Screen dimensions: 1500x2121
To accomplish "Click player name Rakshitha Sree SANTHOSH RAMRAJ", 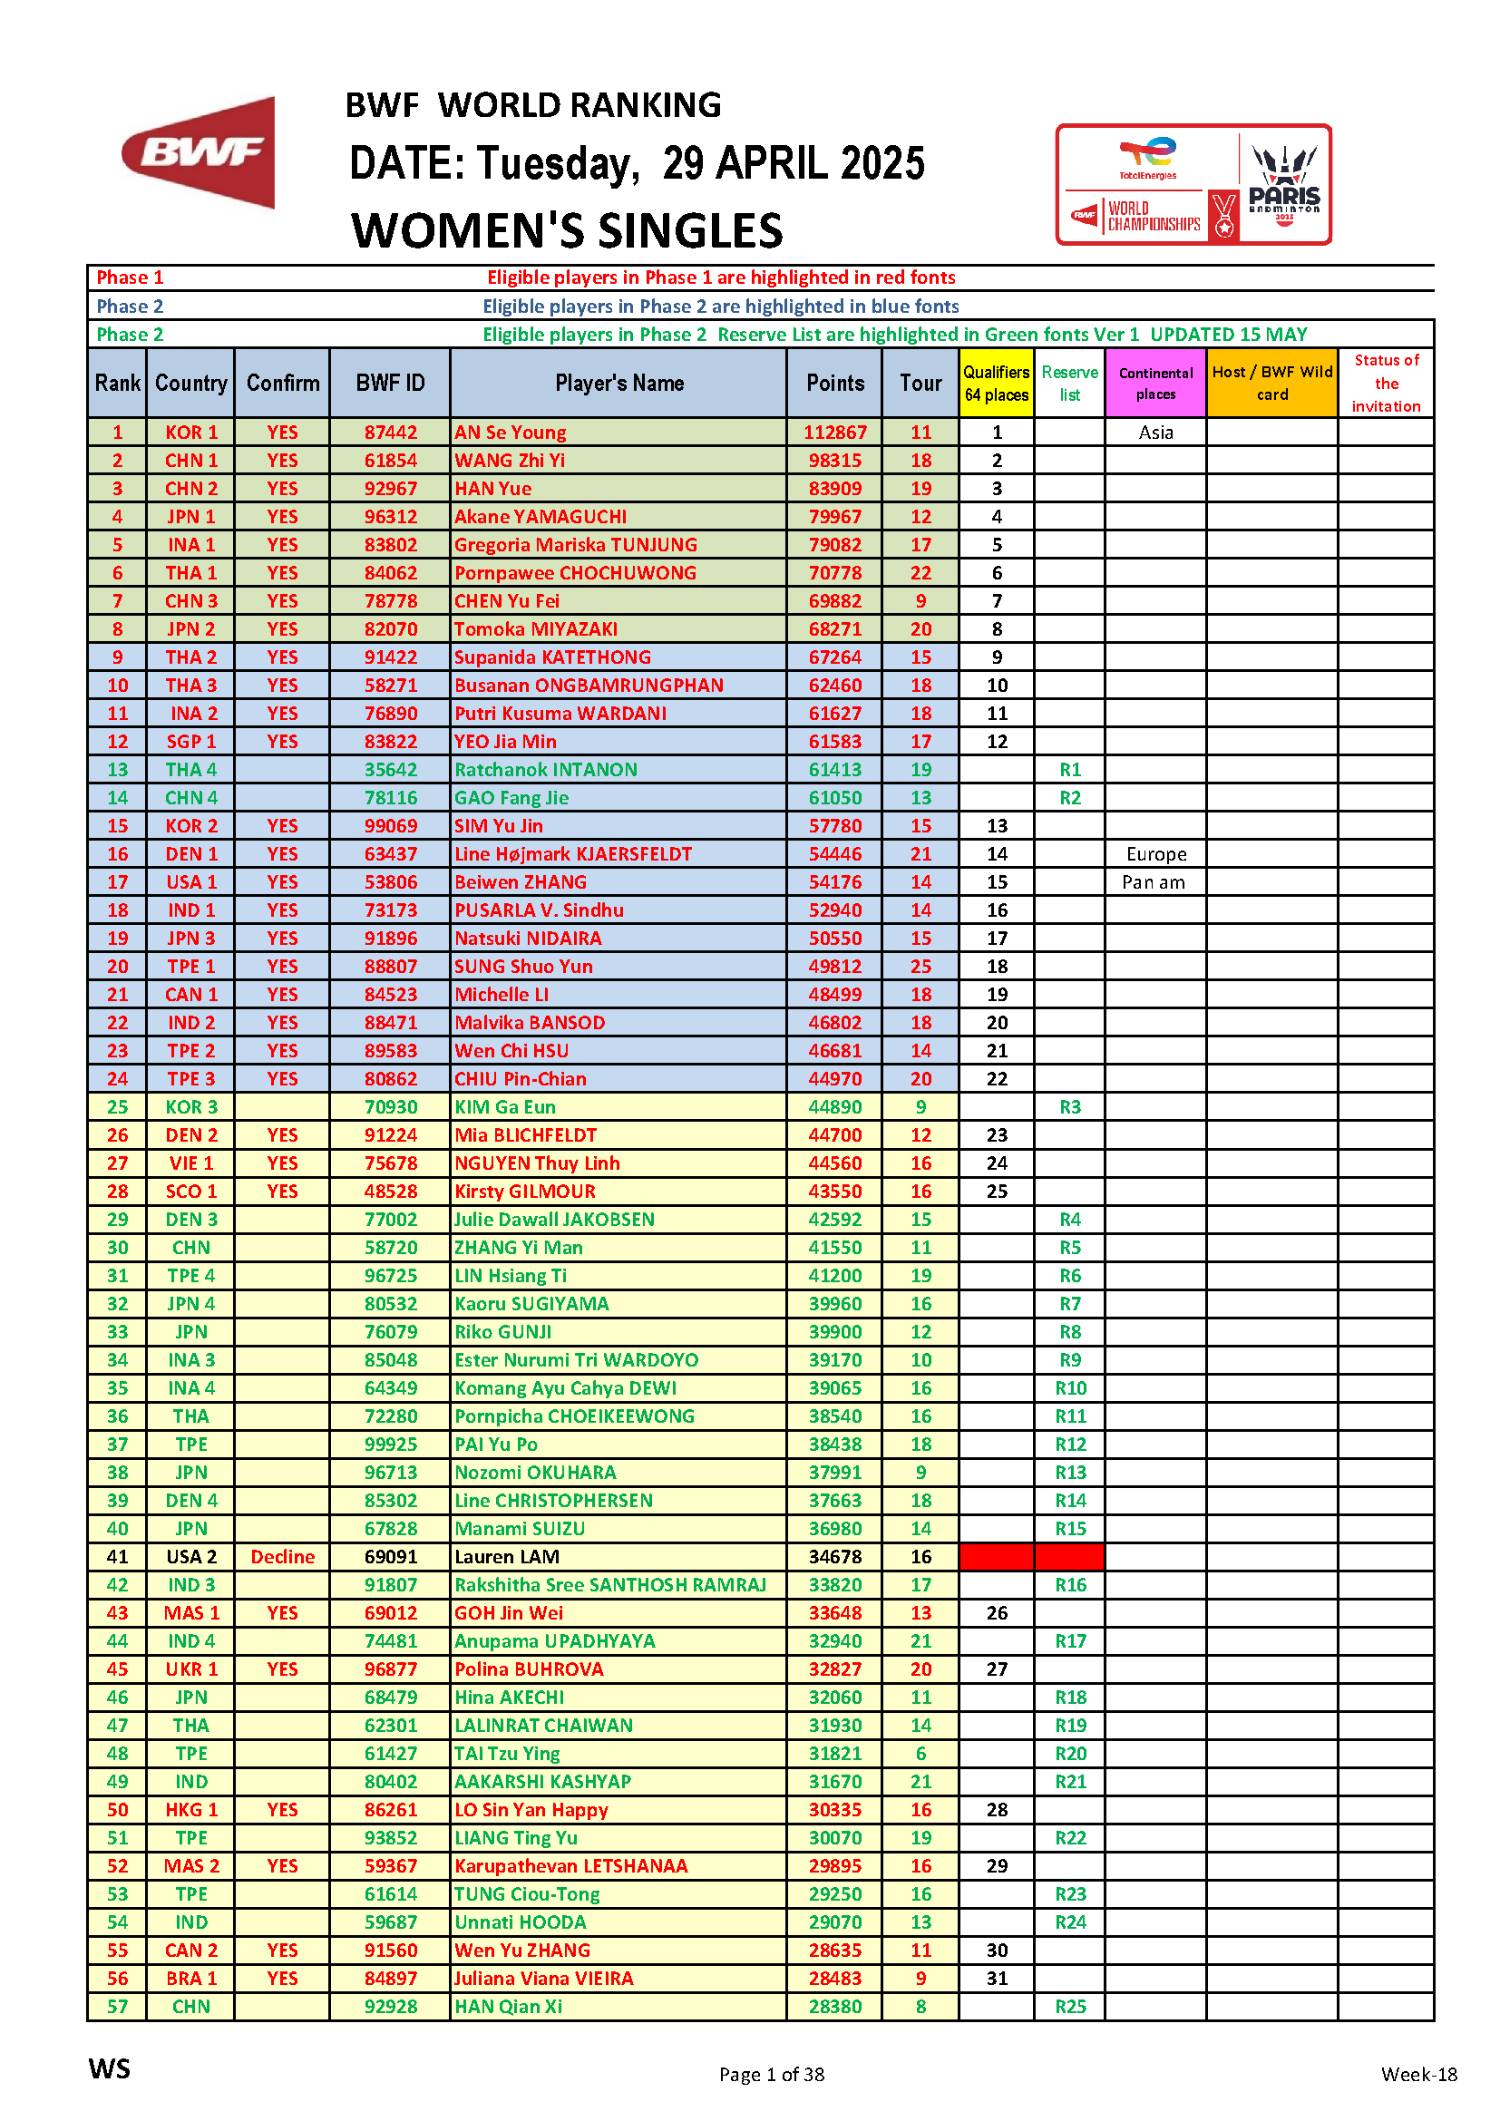I will (x=610, y=1585).
